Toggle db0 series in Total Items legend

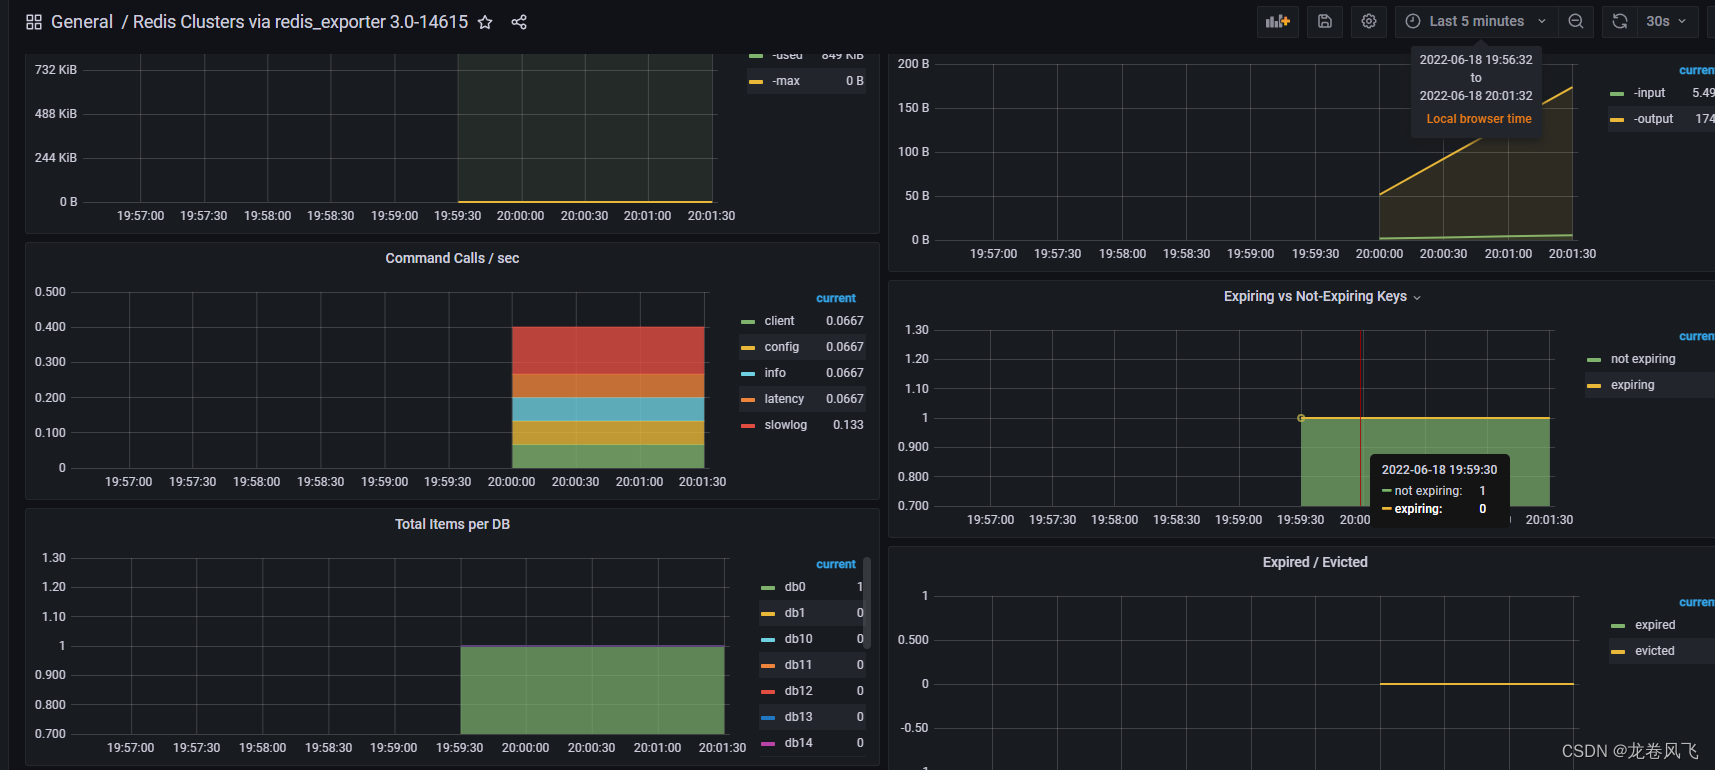tap(795, 587)
